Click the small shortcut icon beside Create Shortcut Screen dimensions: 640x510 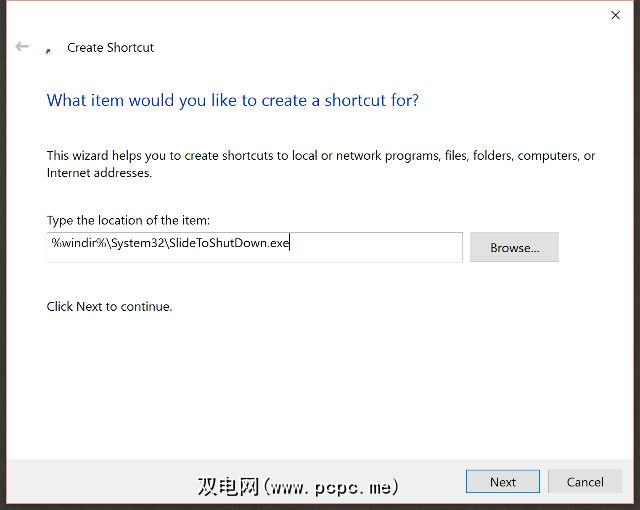(49, 50)
